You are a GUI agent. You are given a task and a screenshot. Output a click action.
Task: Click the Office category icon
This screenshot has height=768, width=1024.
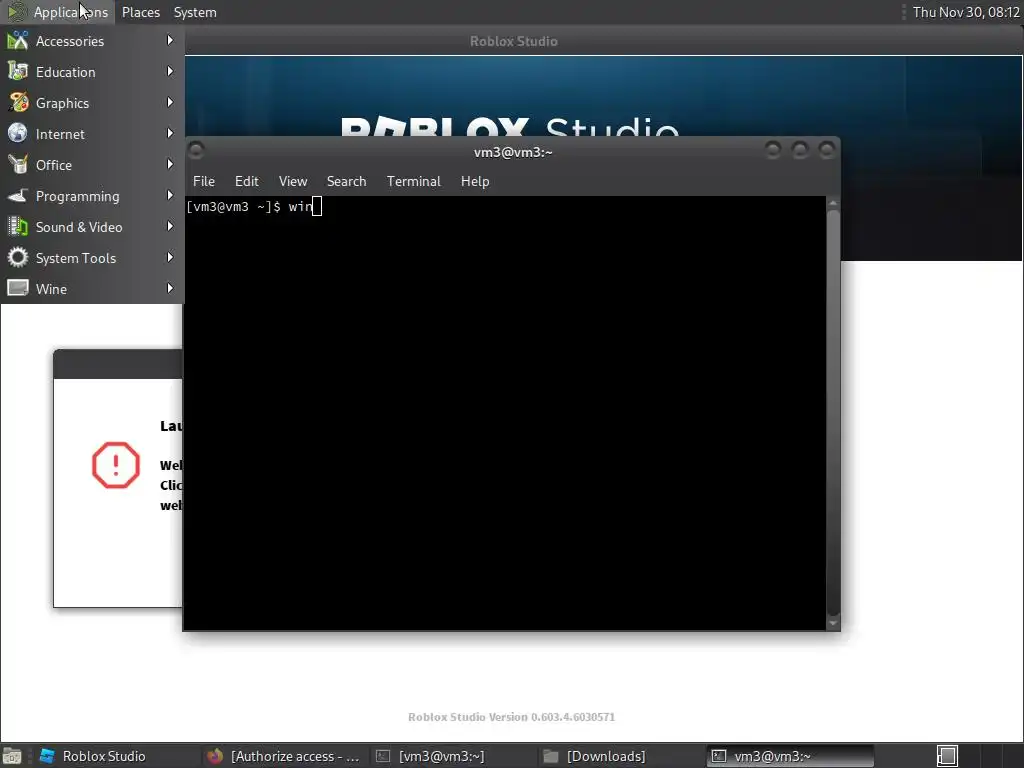pos(18,165)
